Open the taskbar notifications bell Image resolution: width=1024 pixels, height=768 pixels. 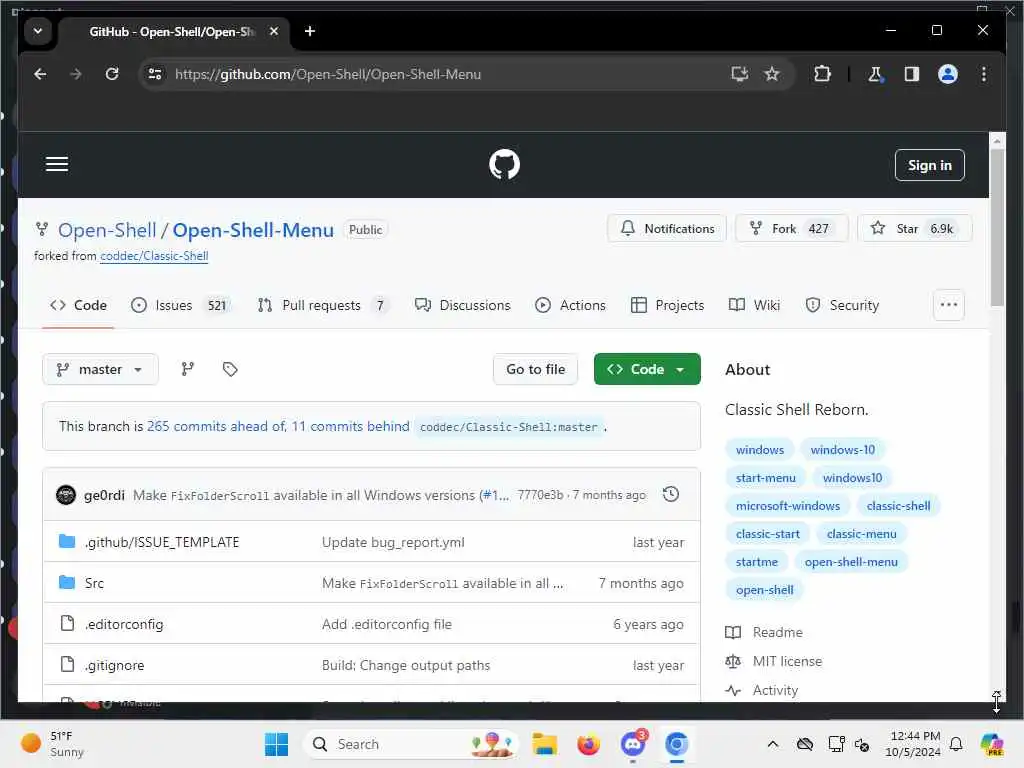(956, 744)
